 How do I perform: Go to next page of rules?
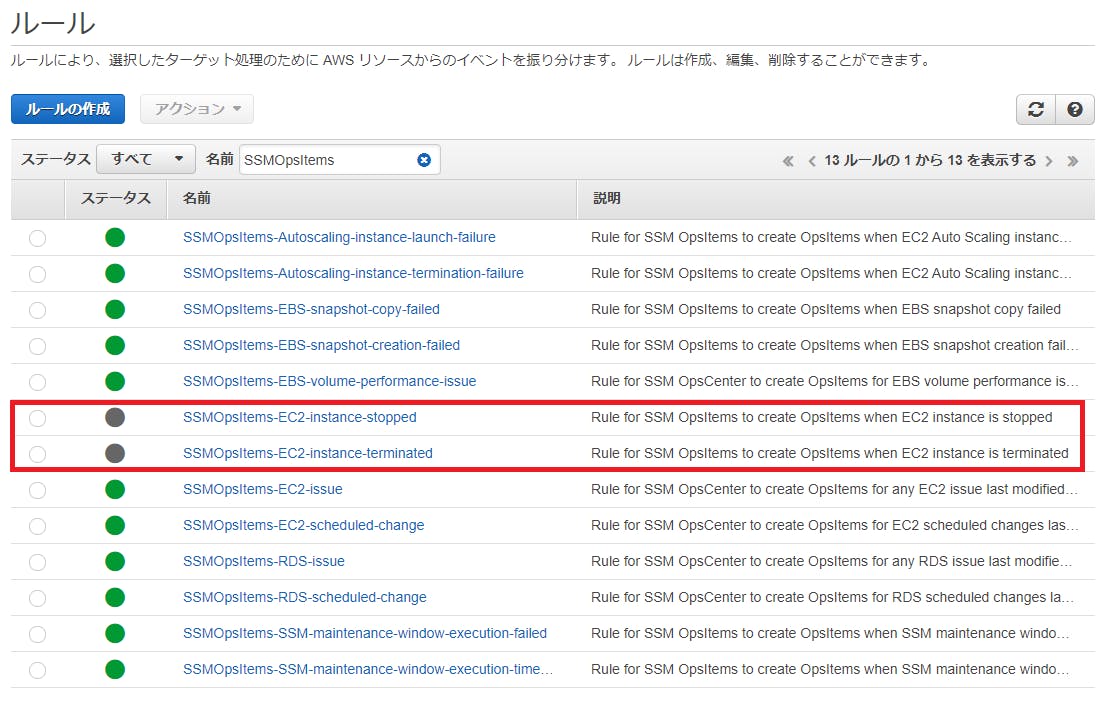tap(1049, 161)
